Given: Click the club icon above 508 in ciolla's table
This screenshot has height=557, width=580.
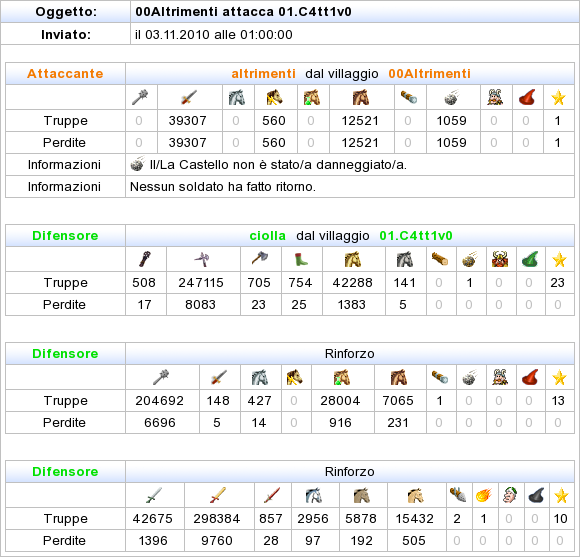Looking at the screenshot, I should coord(145,259).
